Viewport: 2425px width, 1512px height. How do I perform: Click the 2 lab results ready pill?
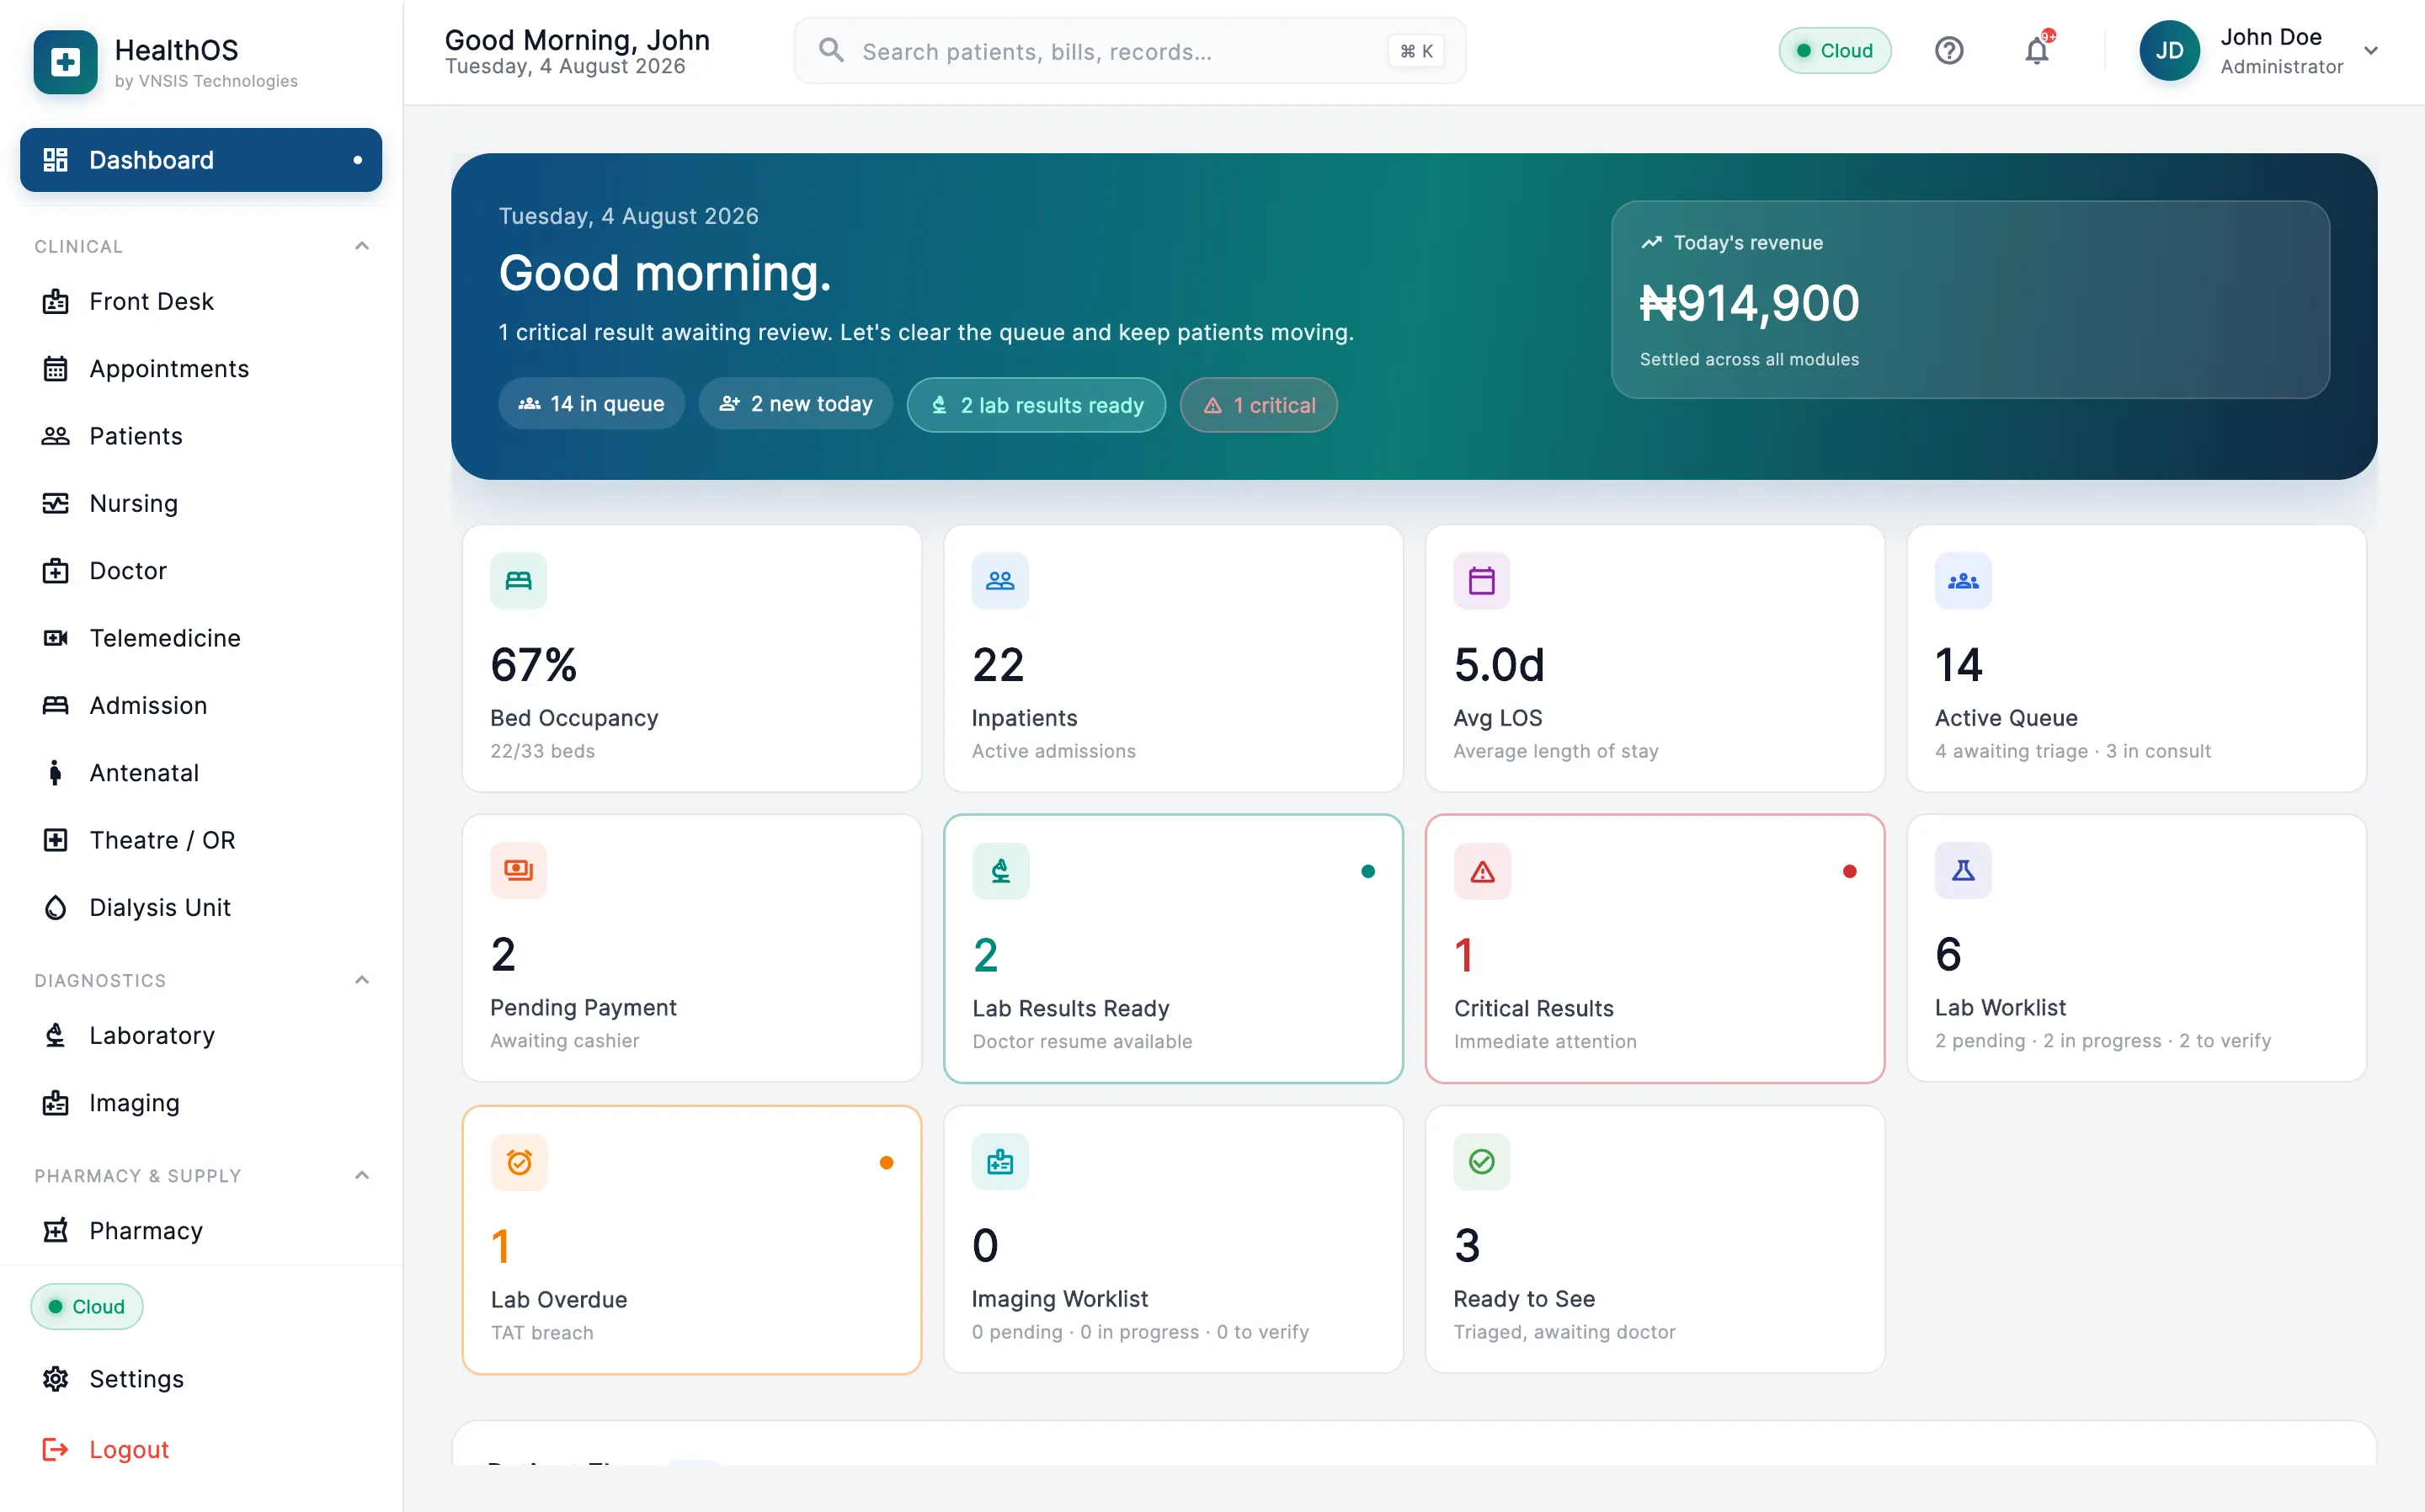click(x=1036, y=405)
